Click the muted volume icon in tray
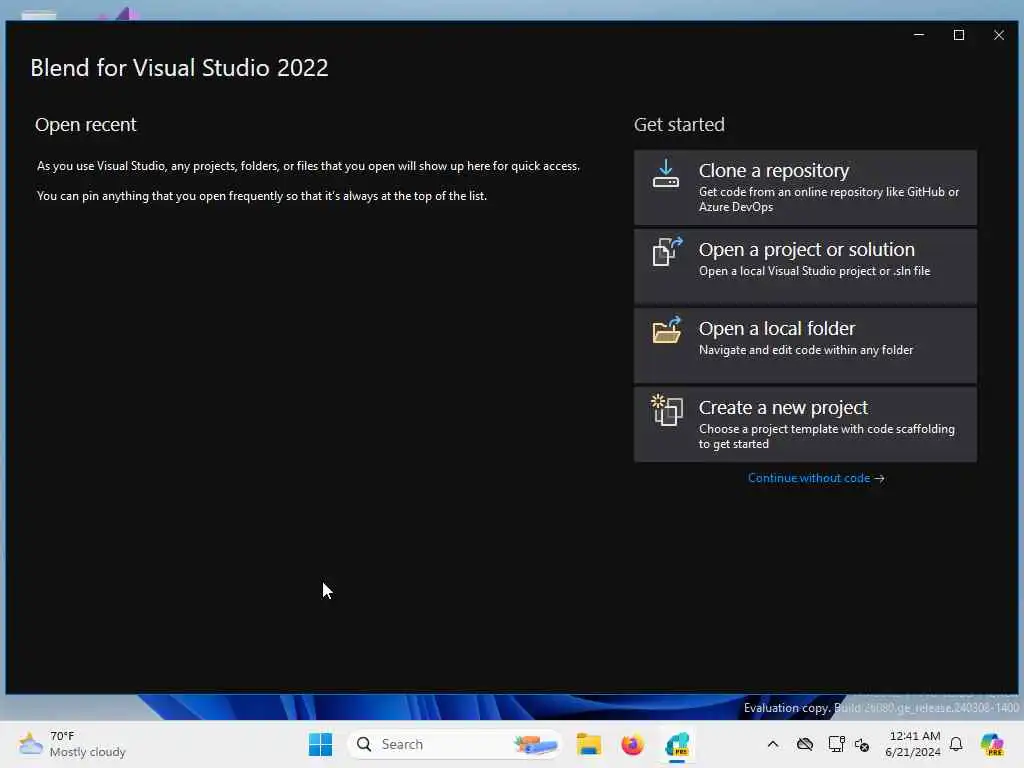Viewport: 1024px width, 768px height. click(x=862, y=744)
